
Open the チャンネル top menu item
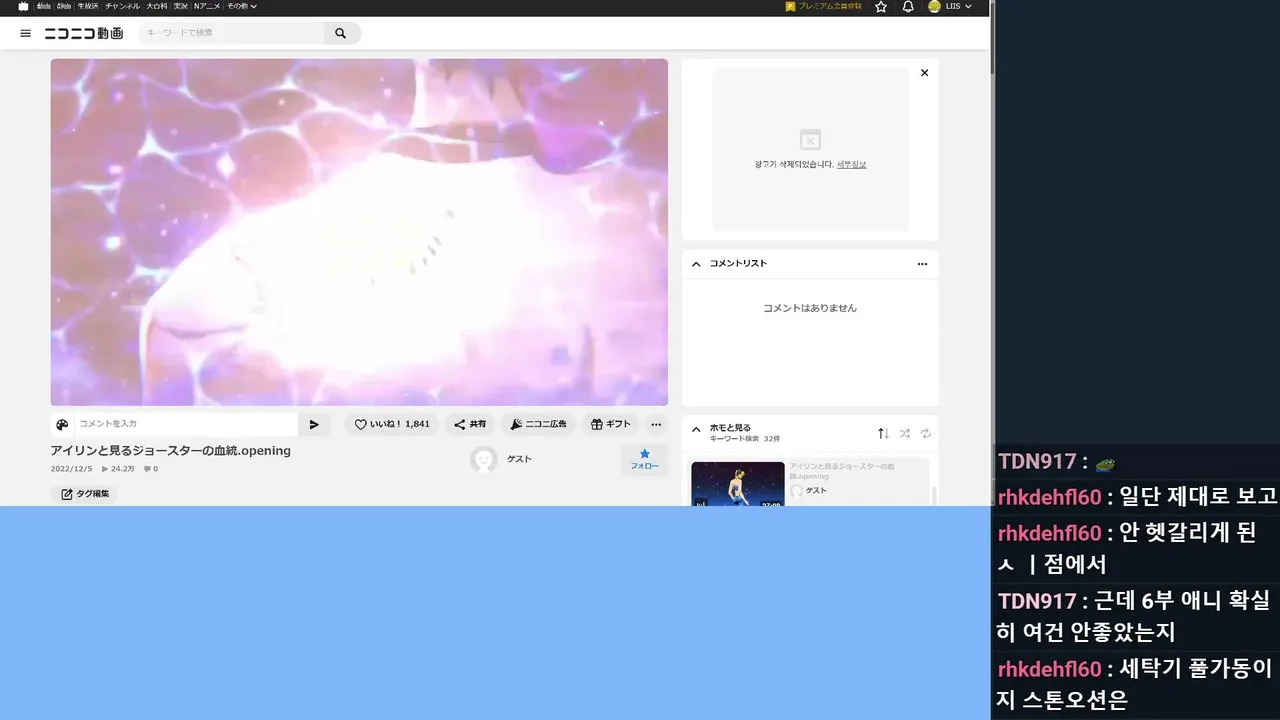pyautogui.click(x=122, y=6)
